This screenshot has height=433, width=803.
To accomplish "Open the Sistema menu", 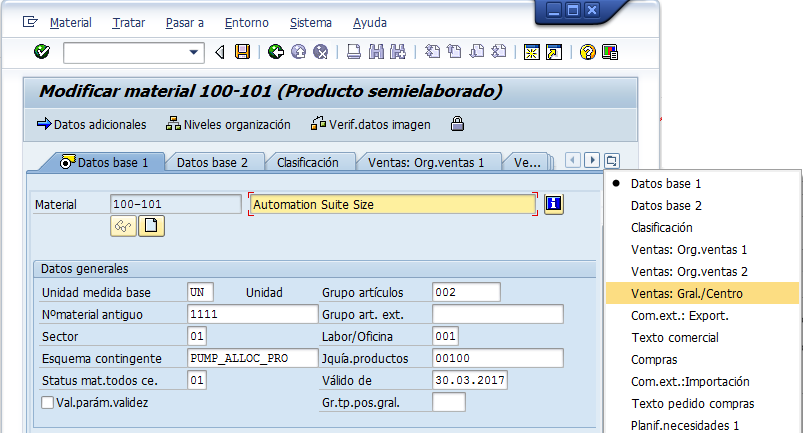I will pyautogui.click(x=310, y=23).
